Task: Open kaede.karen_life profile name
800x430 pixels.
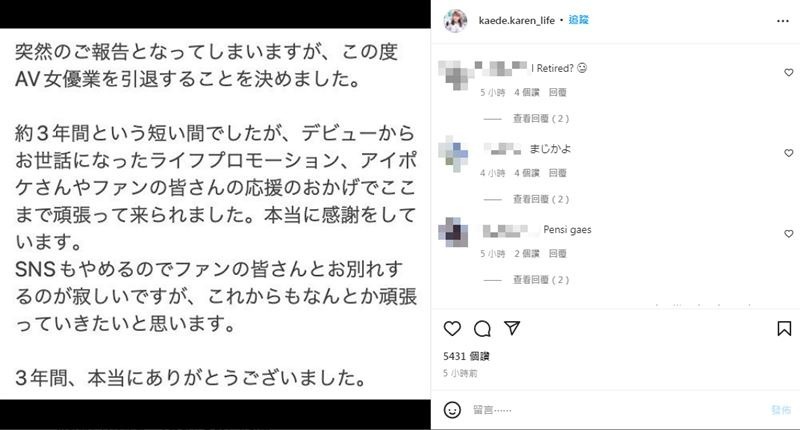Action: coord(516,20)
